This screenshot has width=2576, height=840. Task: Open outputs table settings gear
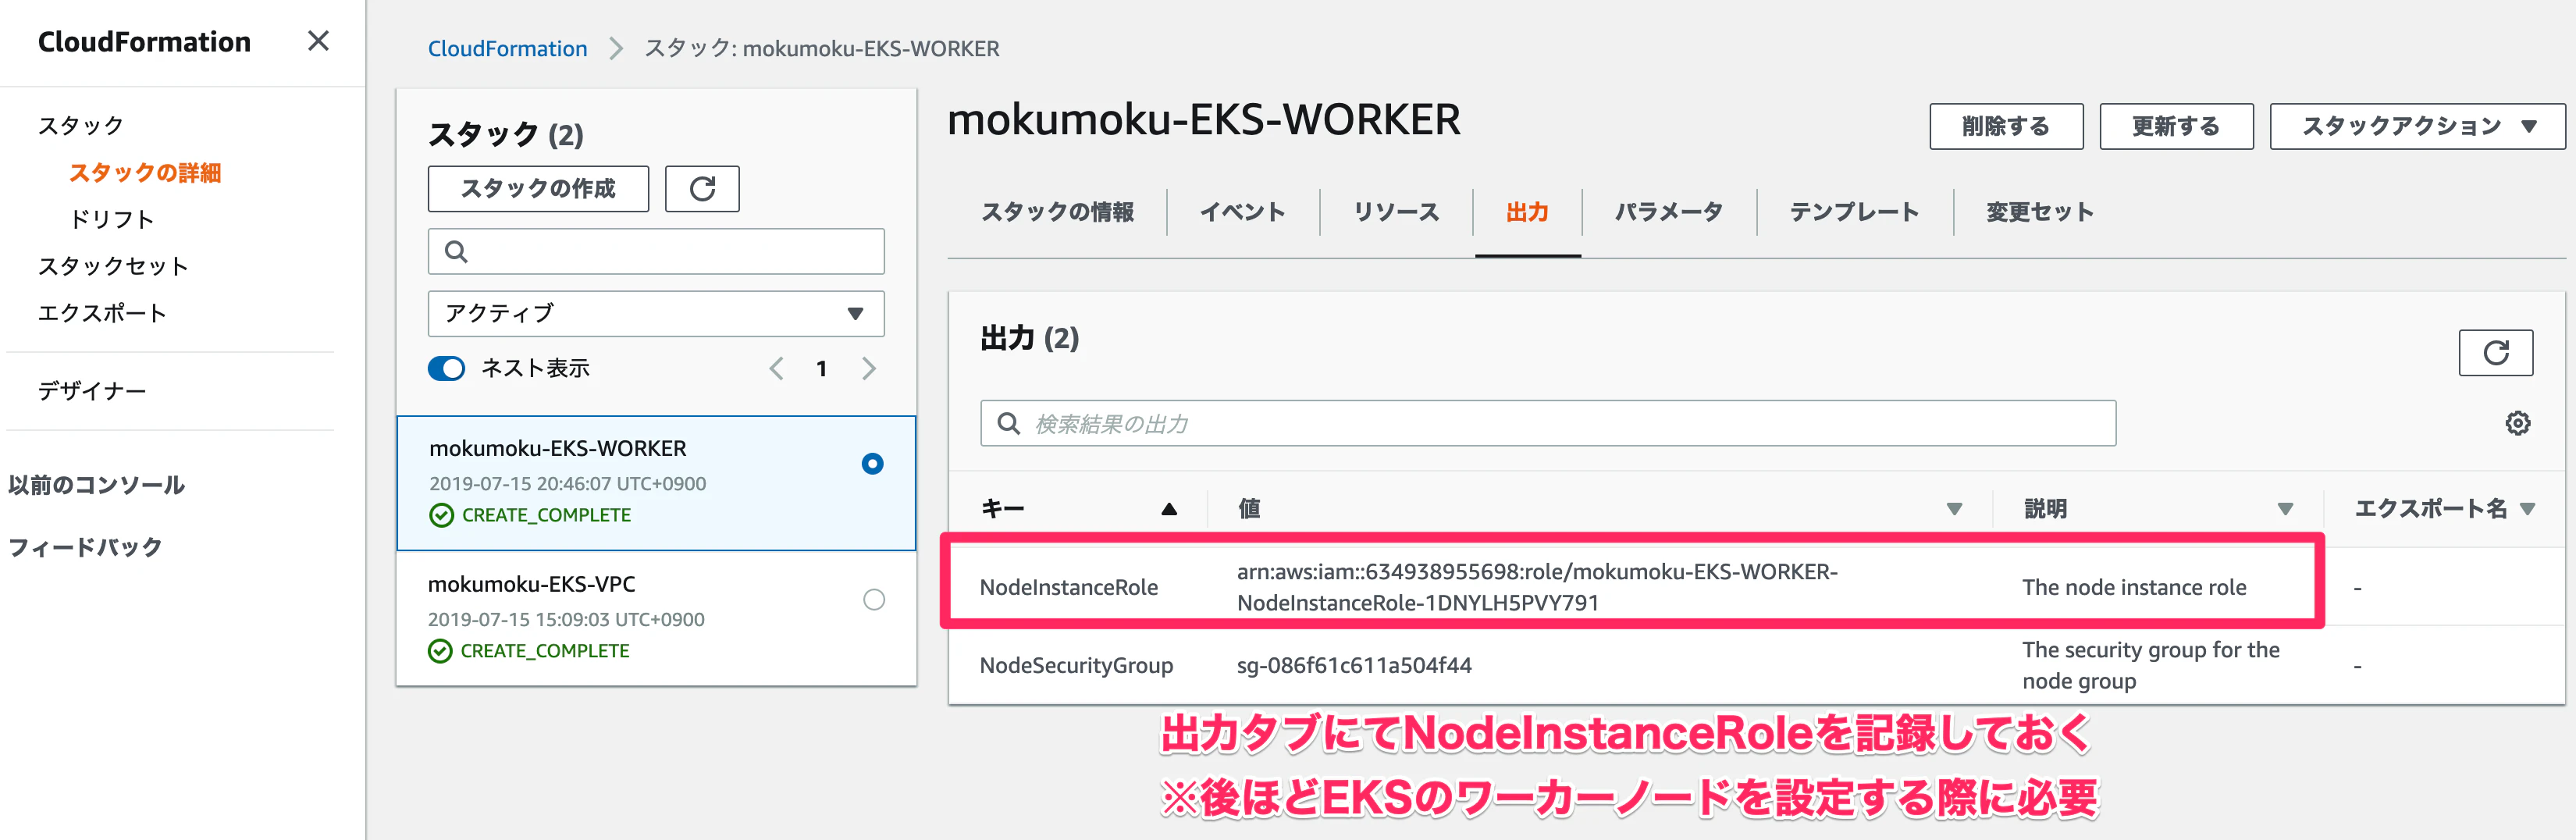[2517, 423]
